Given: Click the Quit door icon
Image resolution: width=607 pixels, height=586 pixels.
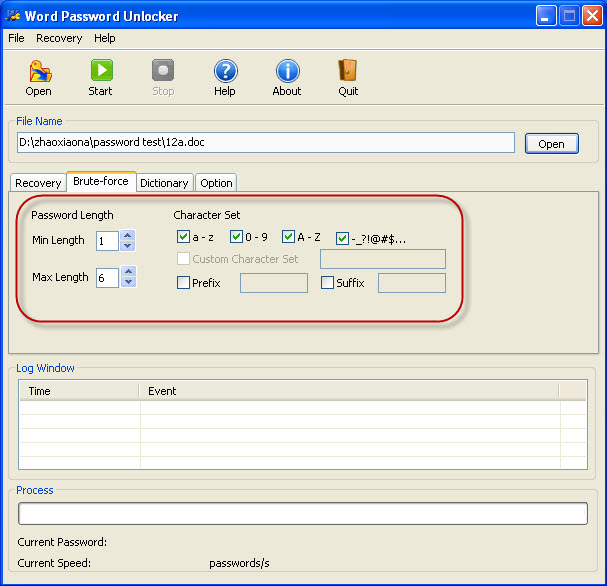Looking at the screenshot, I should (348, 71).
